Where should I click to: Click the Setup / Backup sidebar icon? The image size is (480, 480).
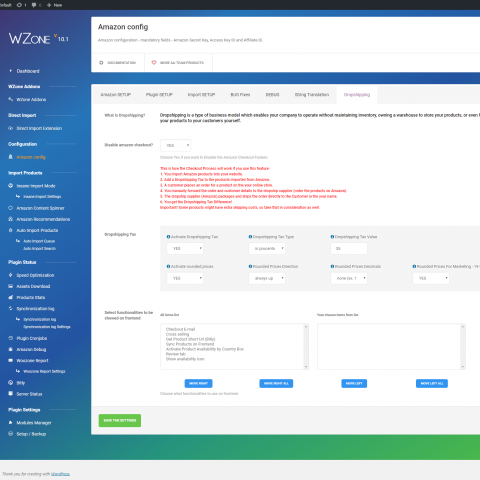10,434
